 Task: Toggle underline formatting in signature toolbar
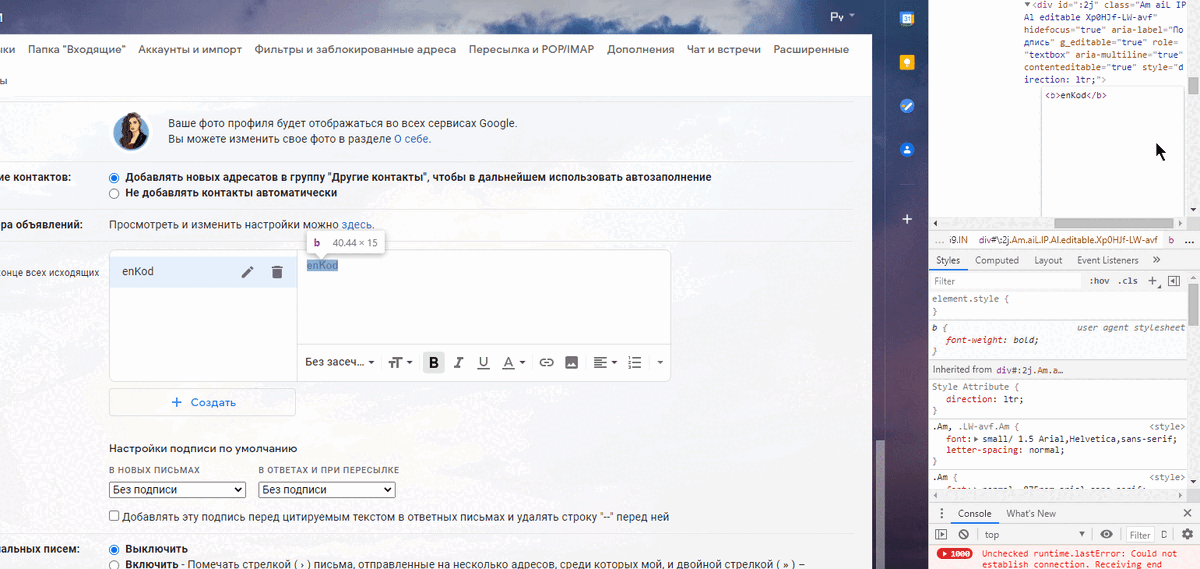pyautogui.click(x=484, y=362)
